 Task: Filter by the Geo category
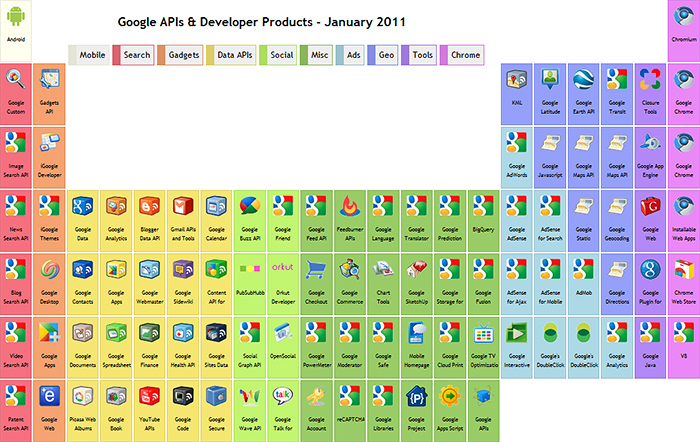(x=383, y=55)
